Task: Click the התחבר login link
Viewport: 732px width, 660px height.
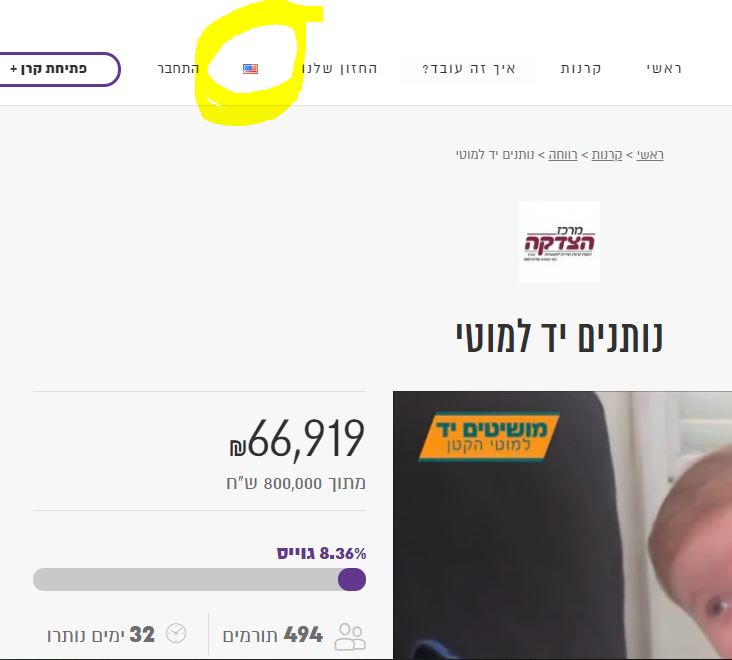Action: [178, 69]
